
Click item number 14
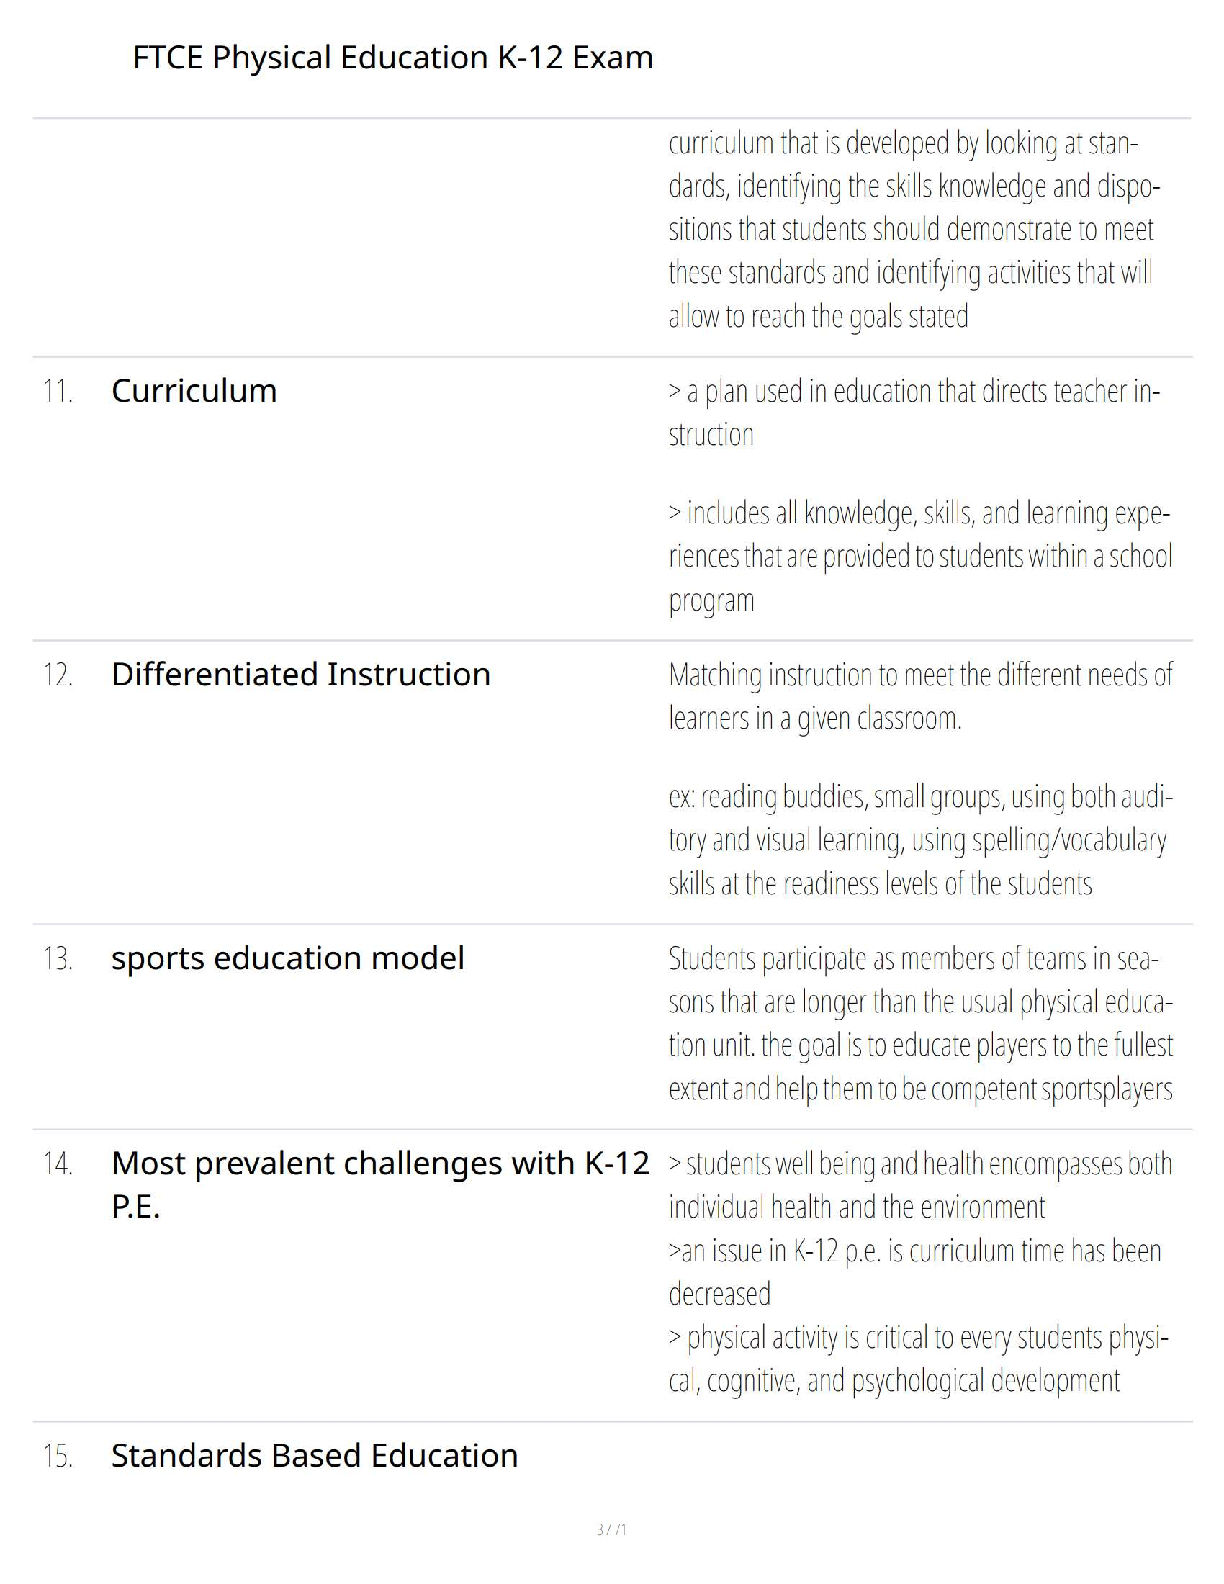click(x=58, y=1164)
